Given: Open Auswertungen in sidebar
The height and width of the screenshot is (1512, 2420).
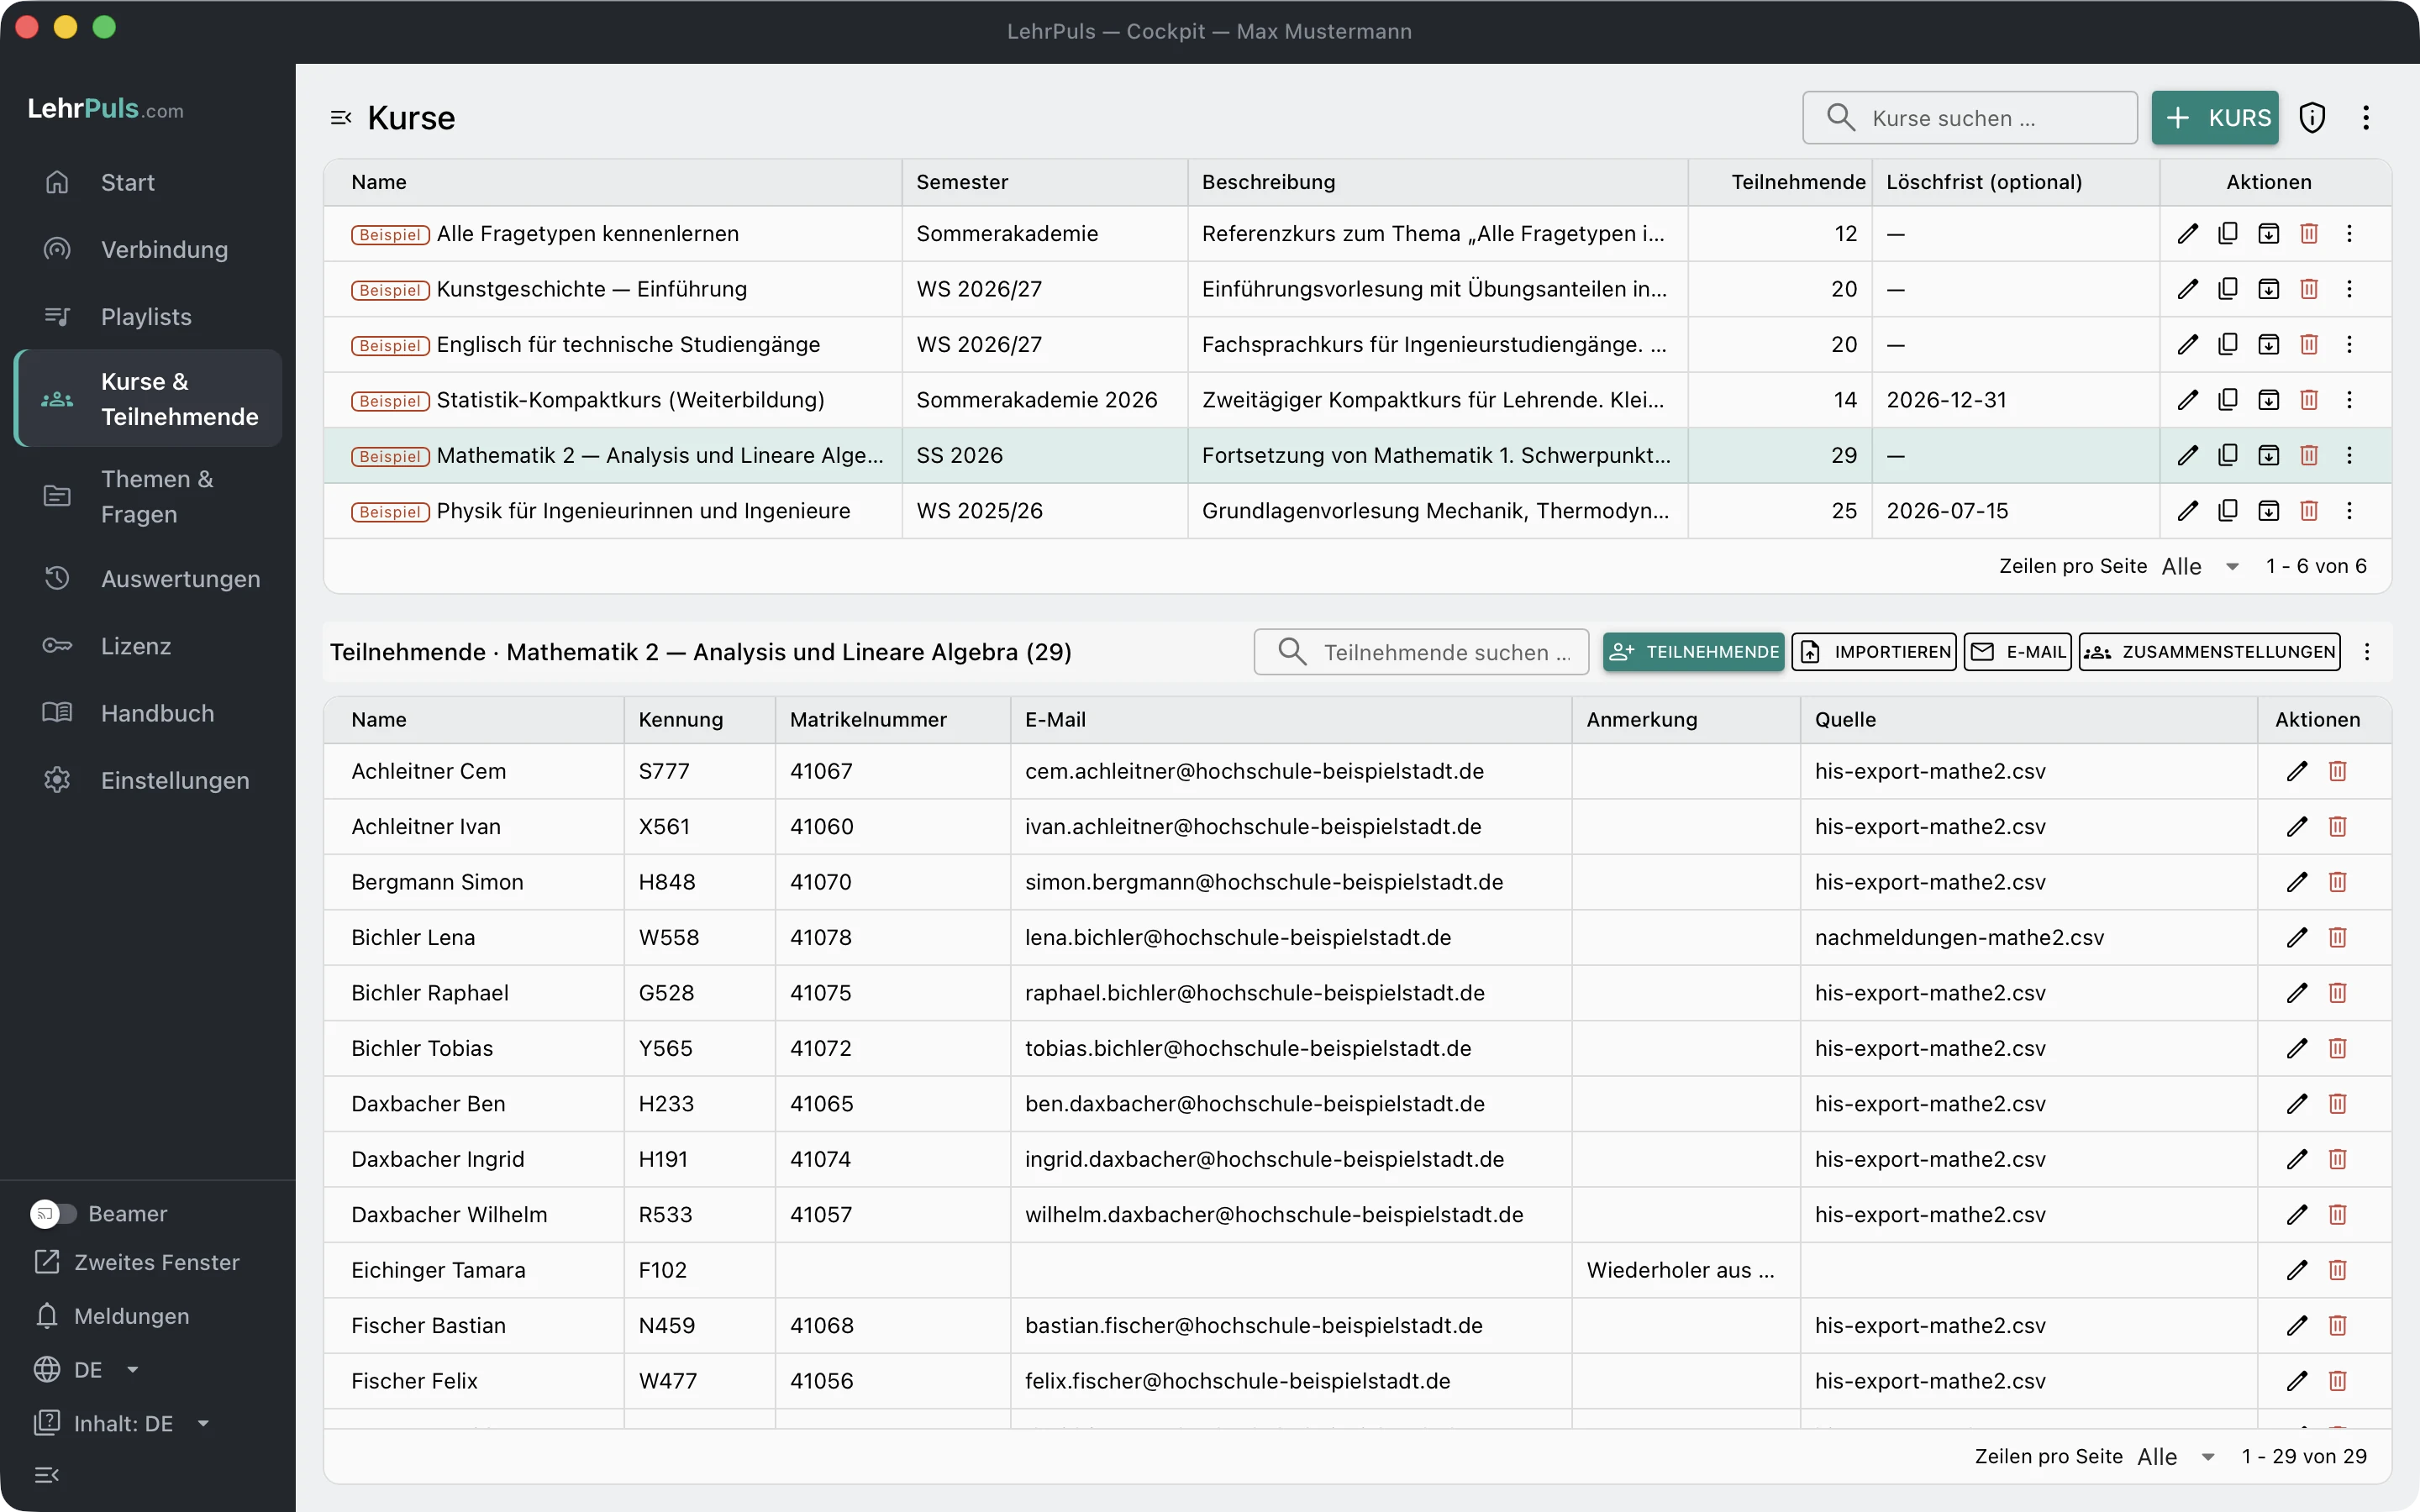Looking at the screenshot, I should point(148,579).
